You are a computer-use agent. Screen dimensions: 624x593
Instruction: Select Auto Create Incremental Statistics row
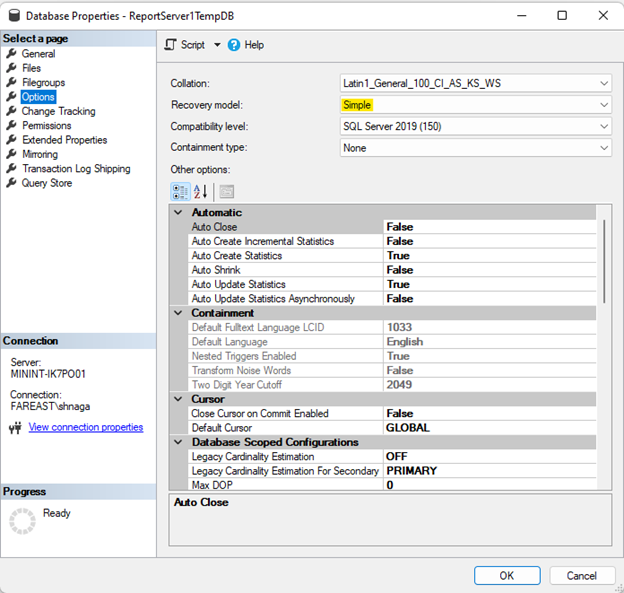click(x=392, y=241)
